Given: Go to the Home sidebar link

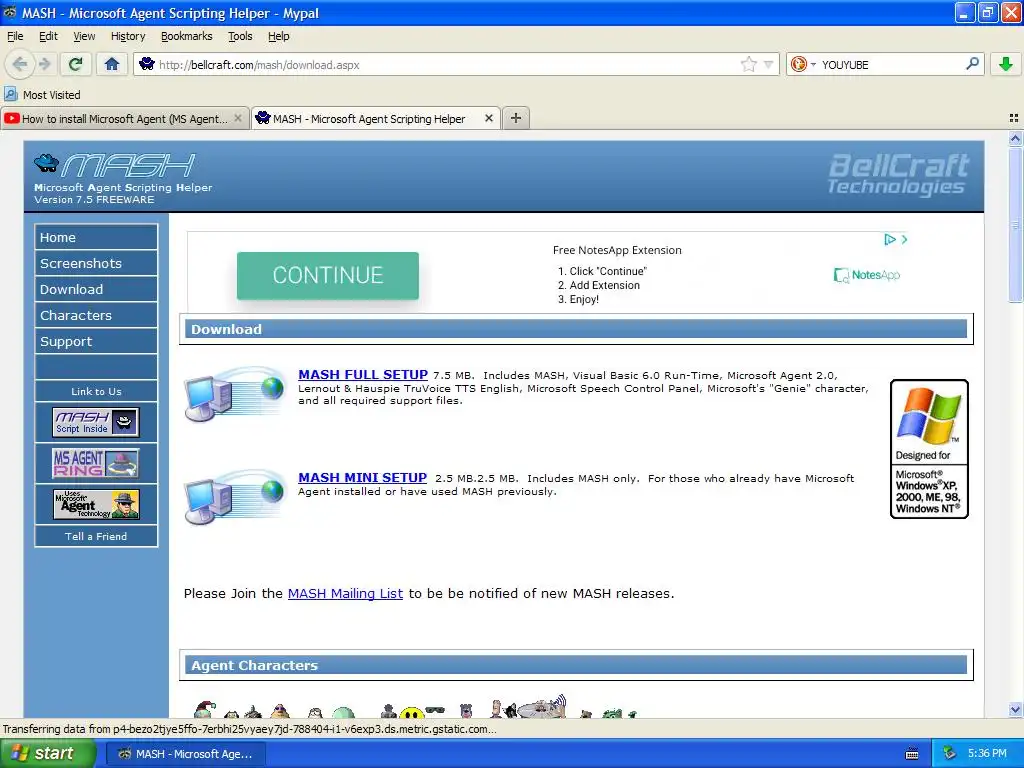Looking at the screenshot, I should (96, 237).
